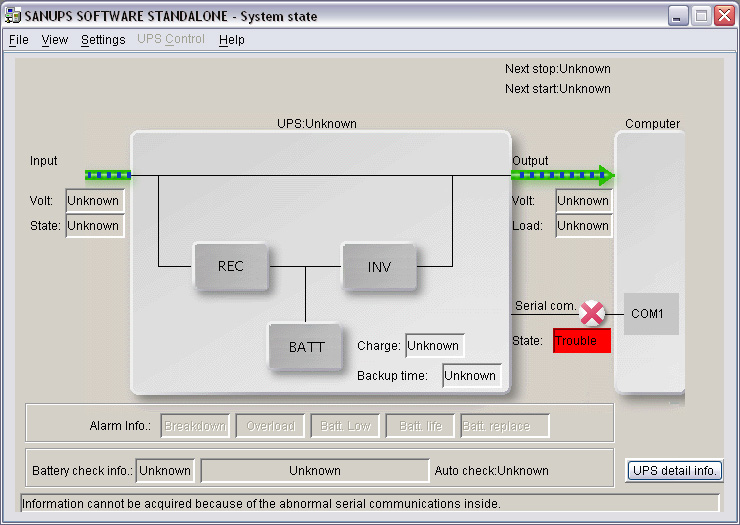The image size is (740, 525).
Task: Click the Computer label
Action: tap(653, 124)
